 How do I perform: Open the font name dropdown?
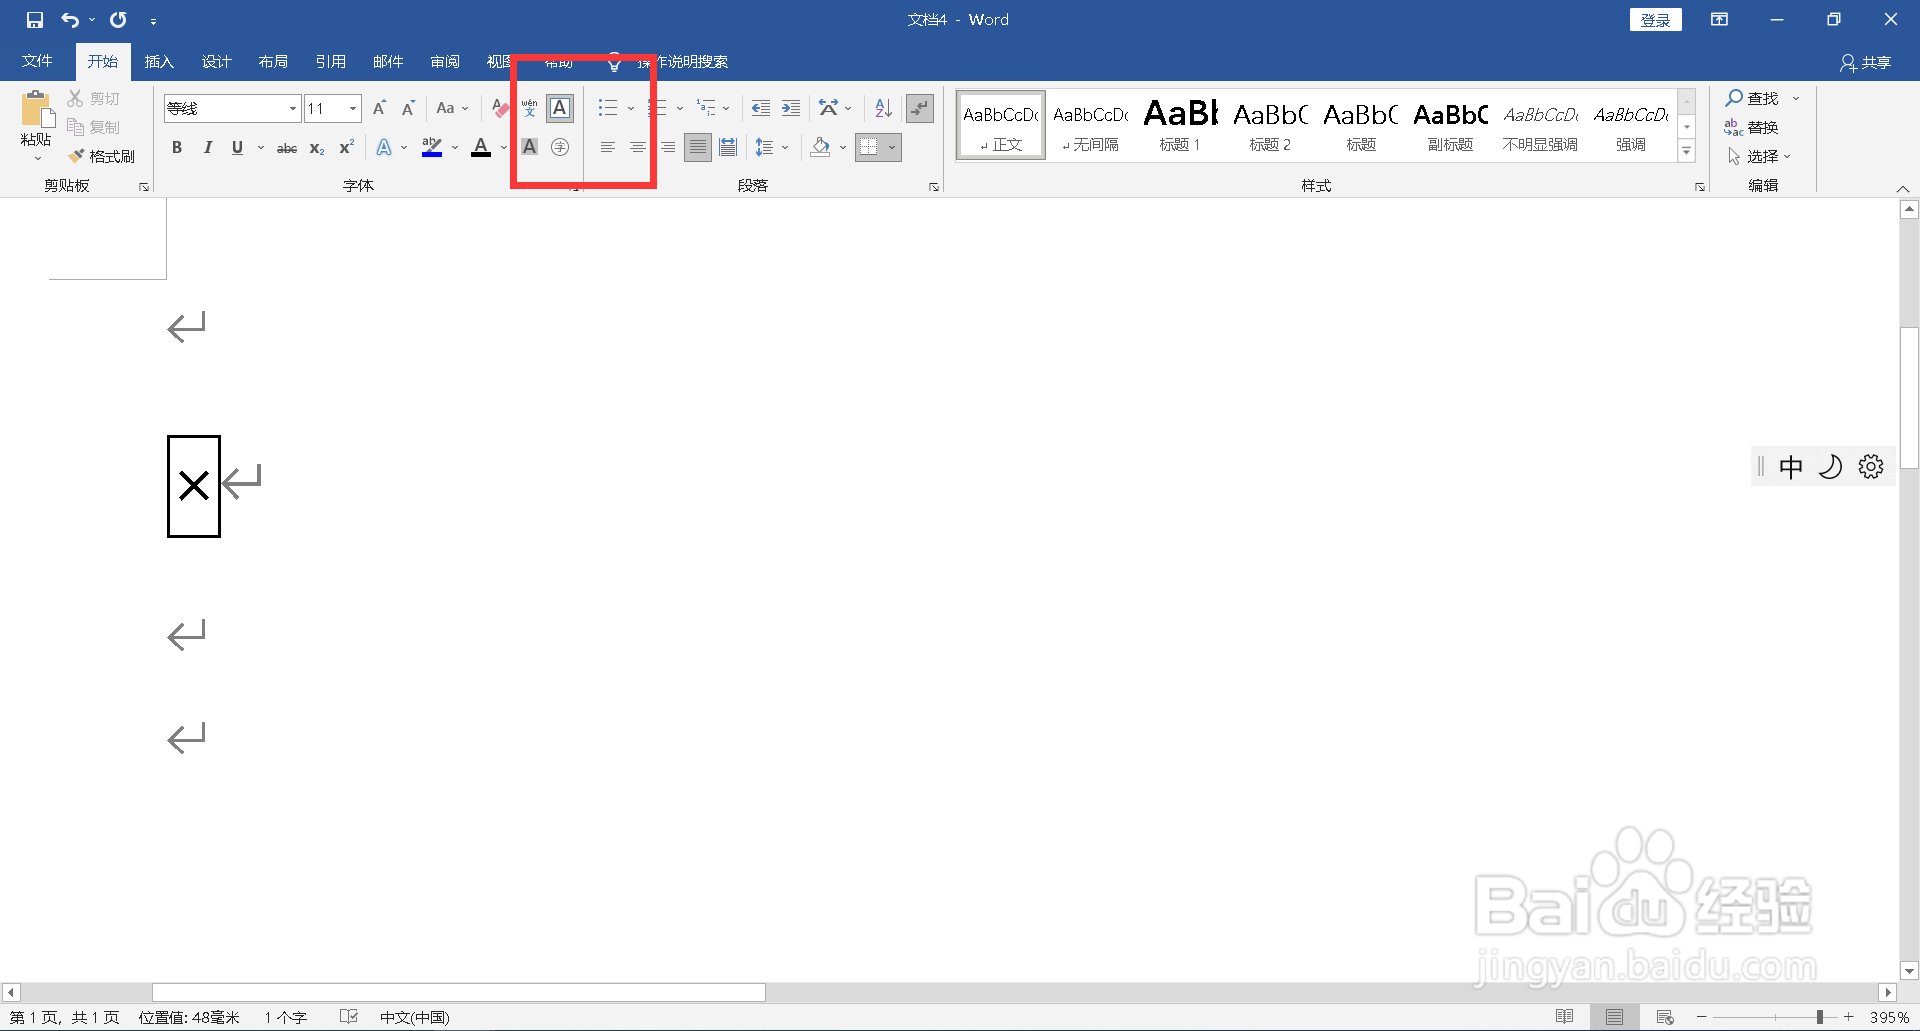click(x=293, y=108)
